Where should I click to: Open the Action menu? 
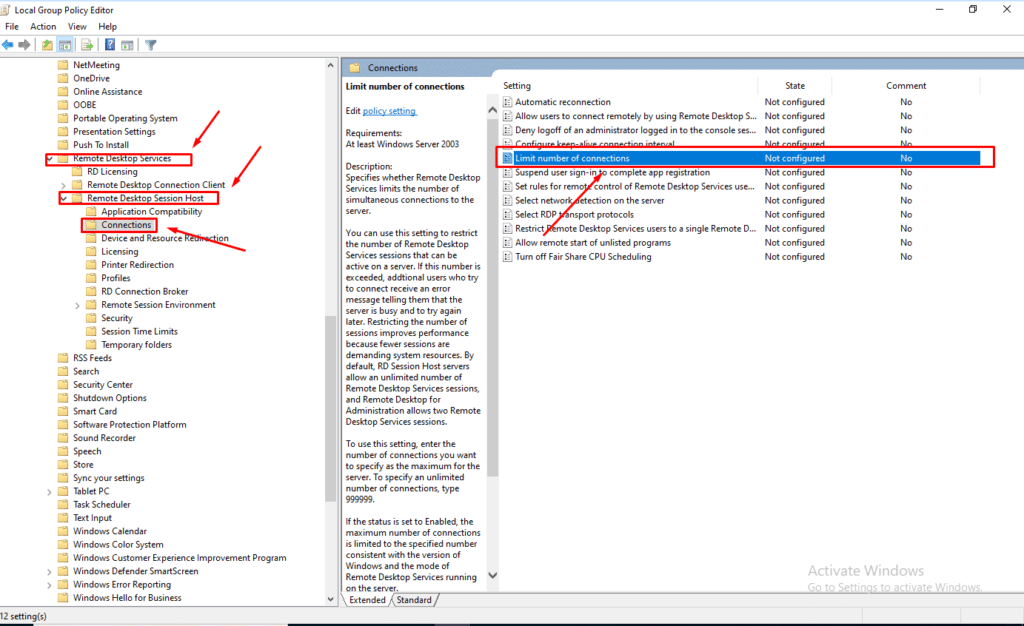[43, 26]
